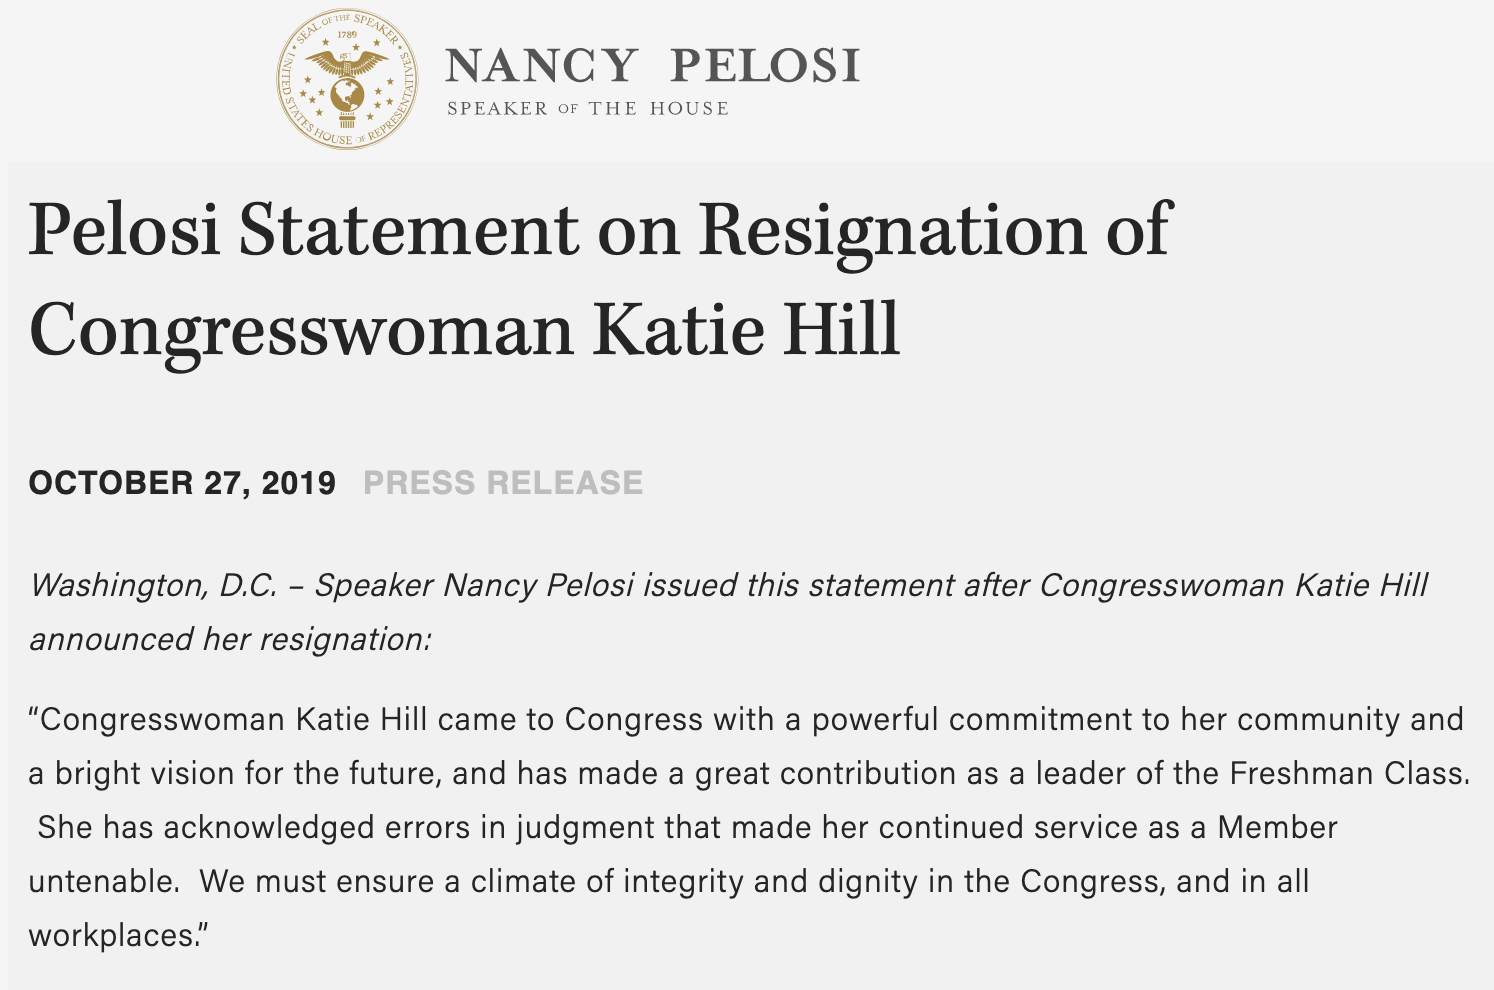Click the word PELOSI in the header
Screen dimensions: 1494x990
(x=765, y=66)
